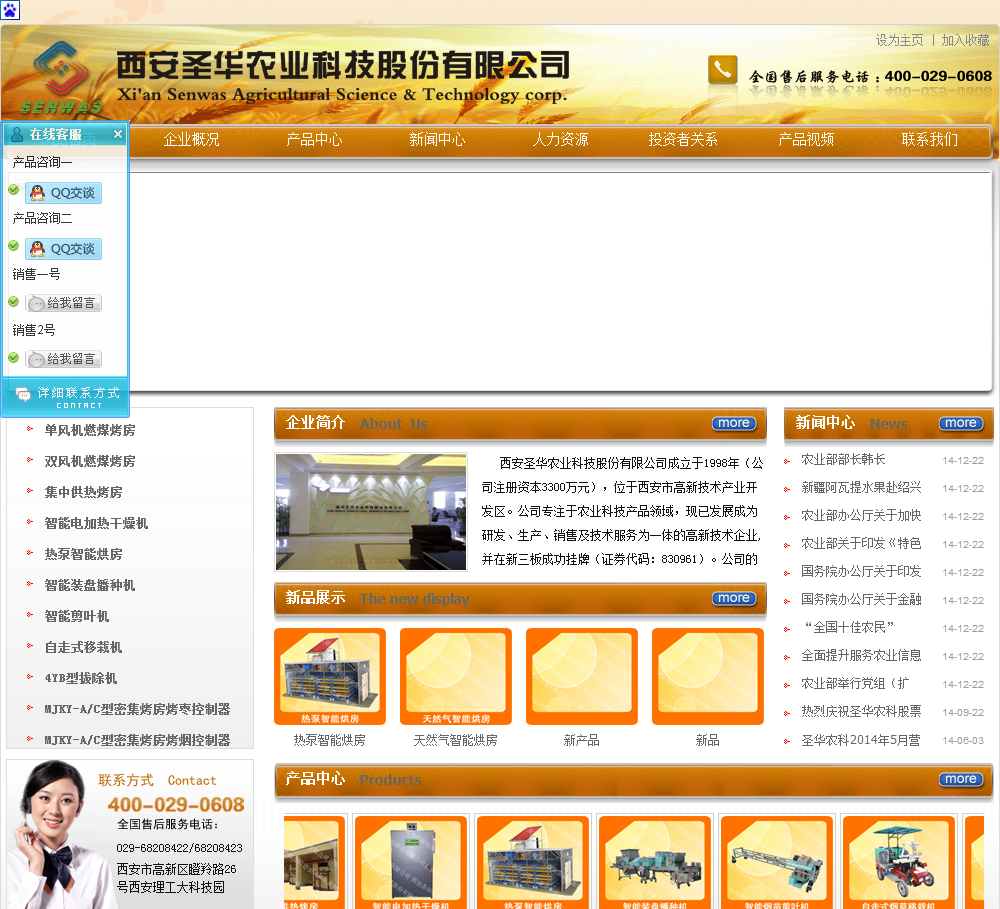Open 自走式移栽机 in product list
1000x909 pixels.
click(x=84, y=647)
